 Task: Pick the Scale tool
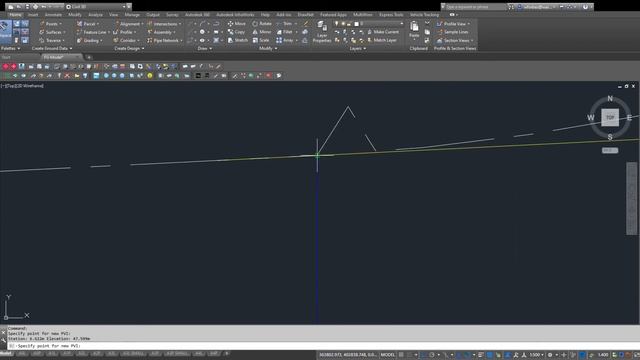coord(261,40)
